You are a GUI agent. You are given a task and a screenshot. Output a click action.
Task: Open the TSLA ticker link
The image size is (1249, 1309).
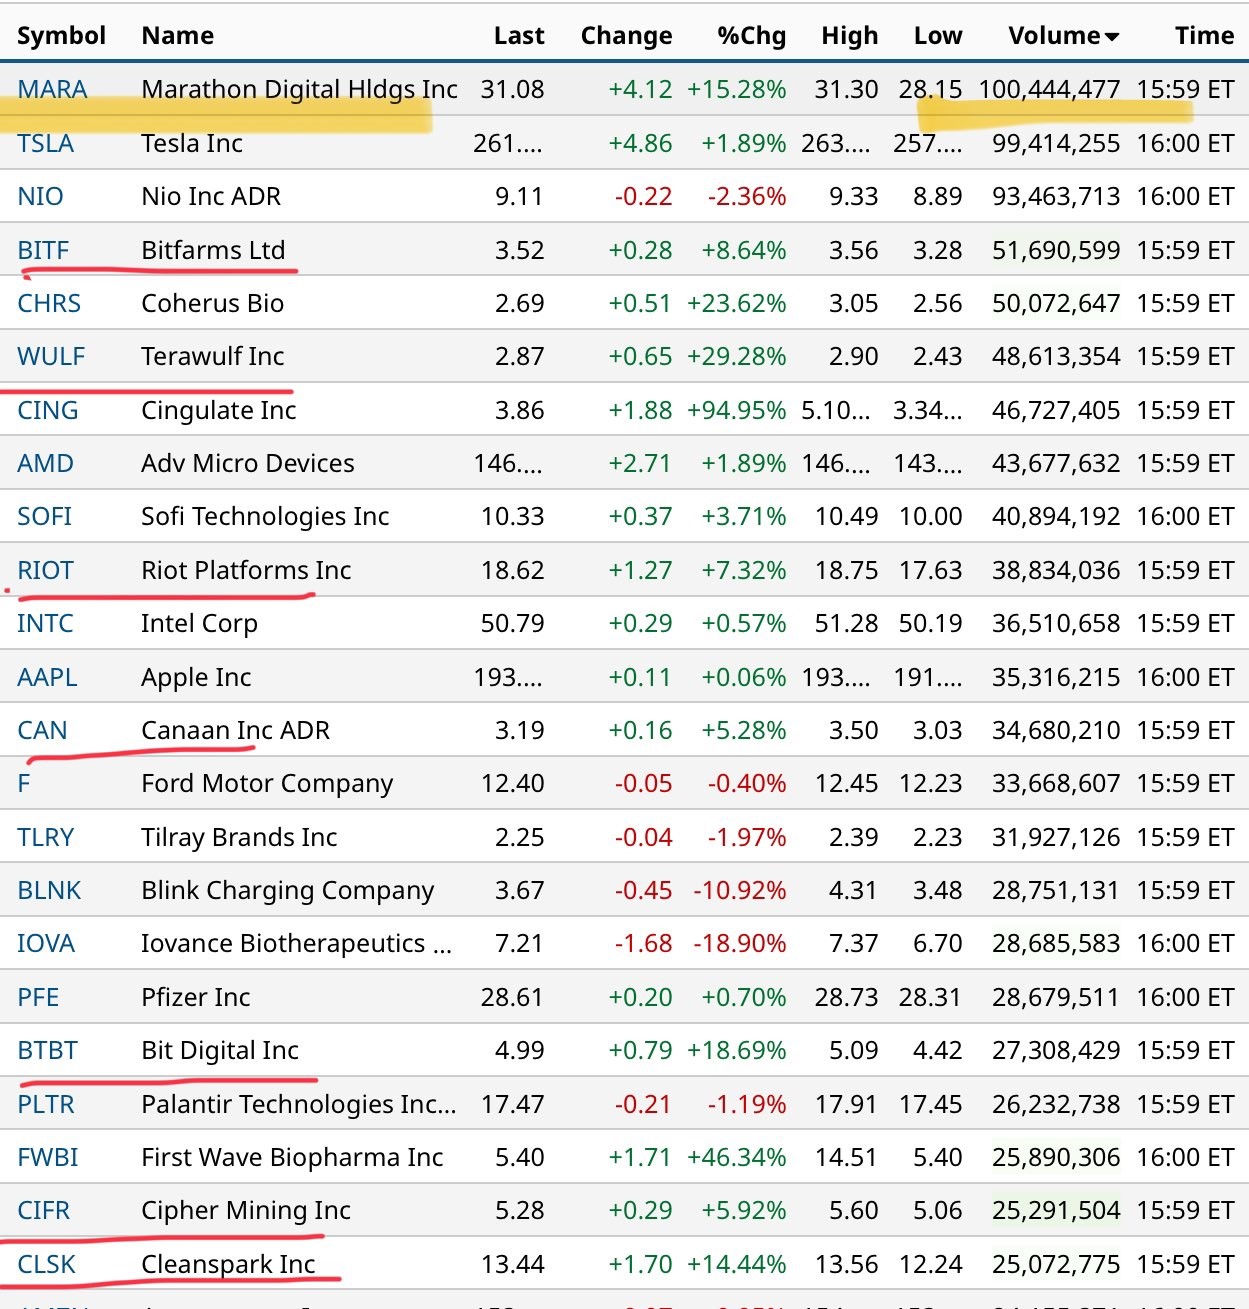pyautogui.click(x=46, y=143)
